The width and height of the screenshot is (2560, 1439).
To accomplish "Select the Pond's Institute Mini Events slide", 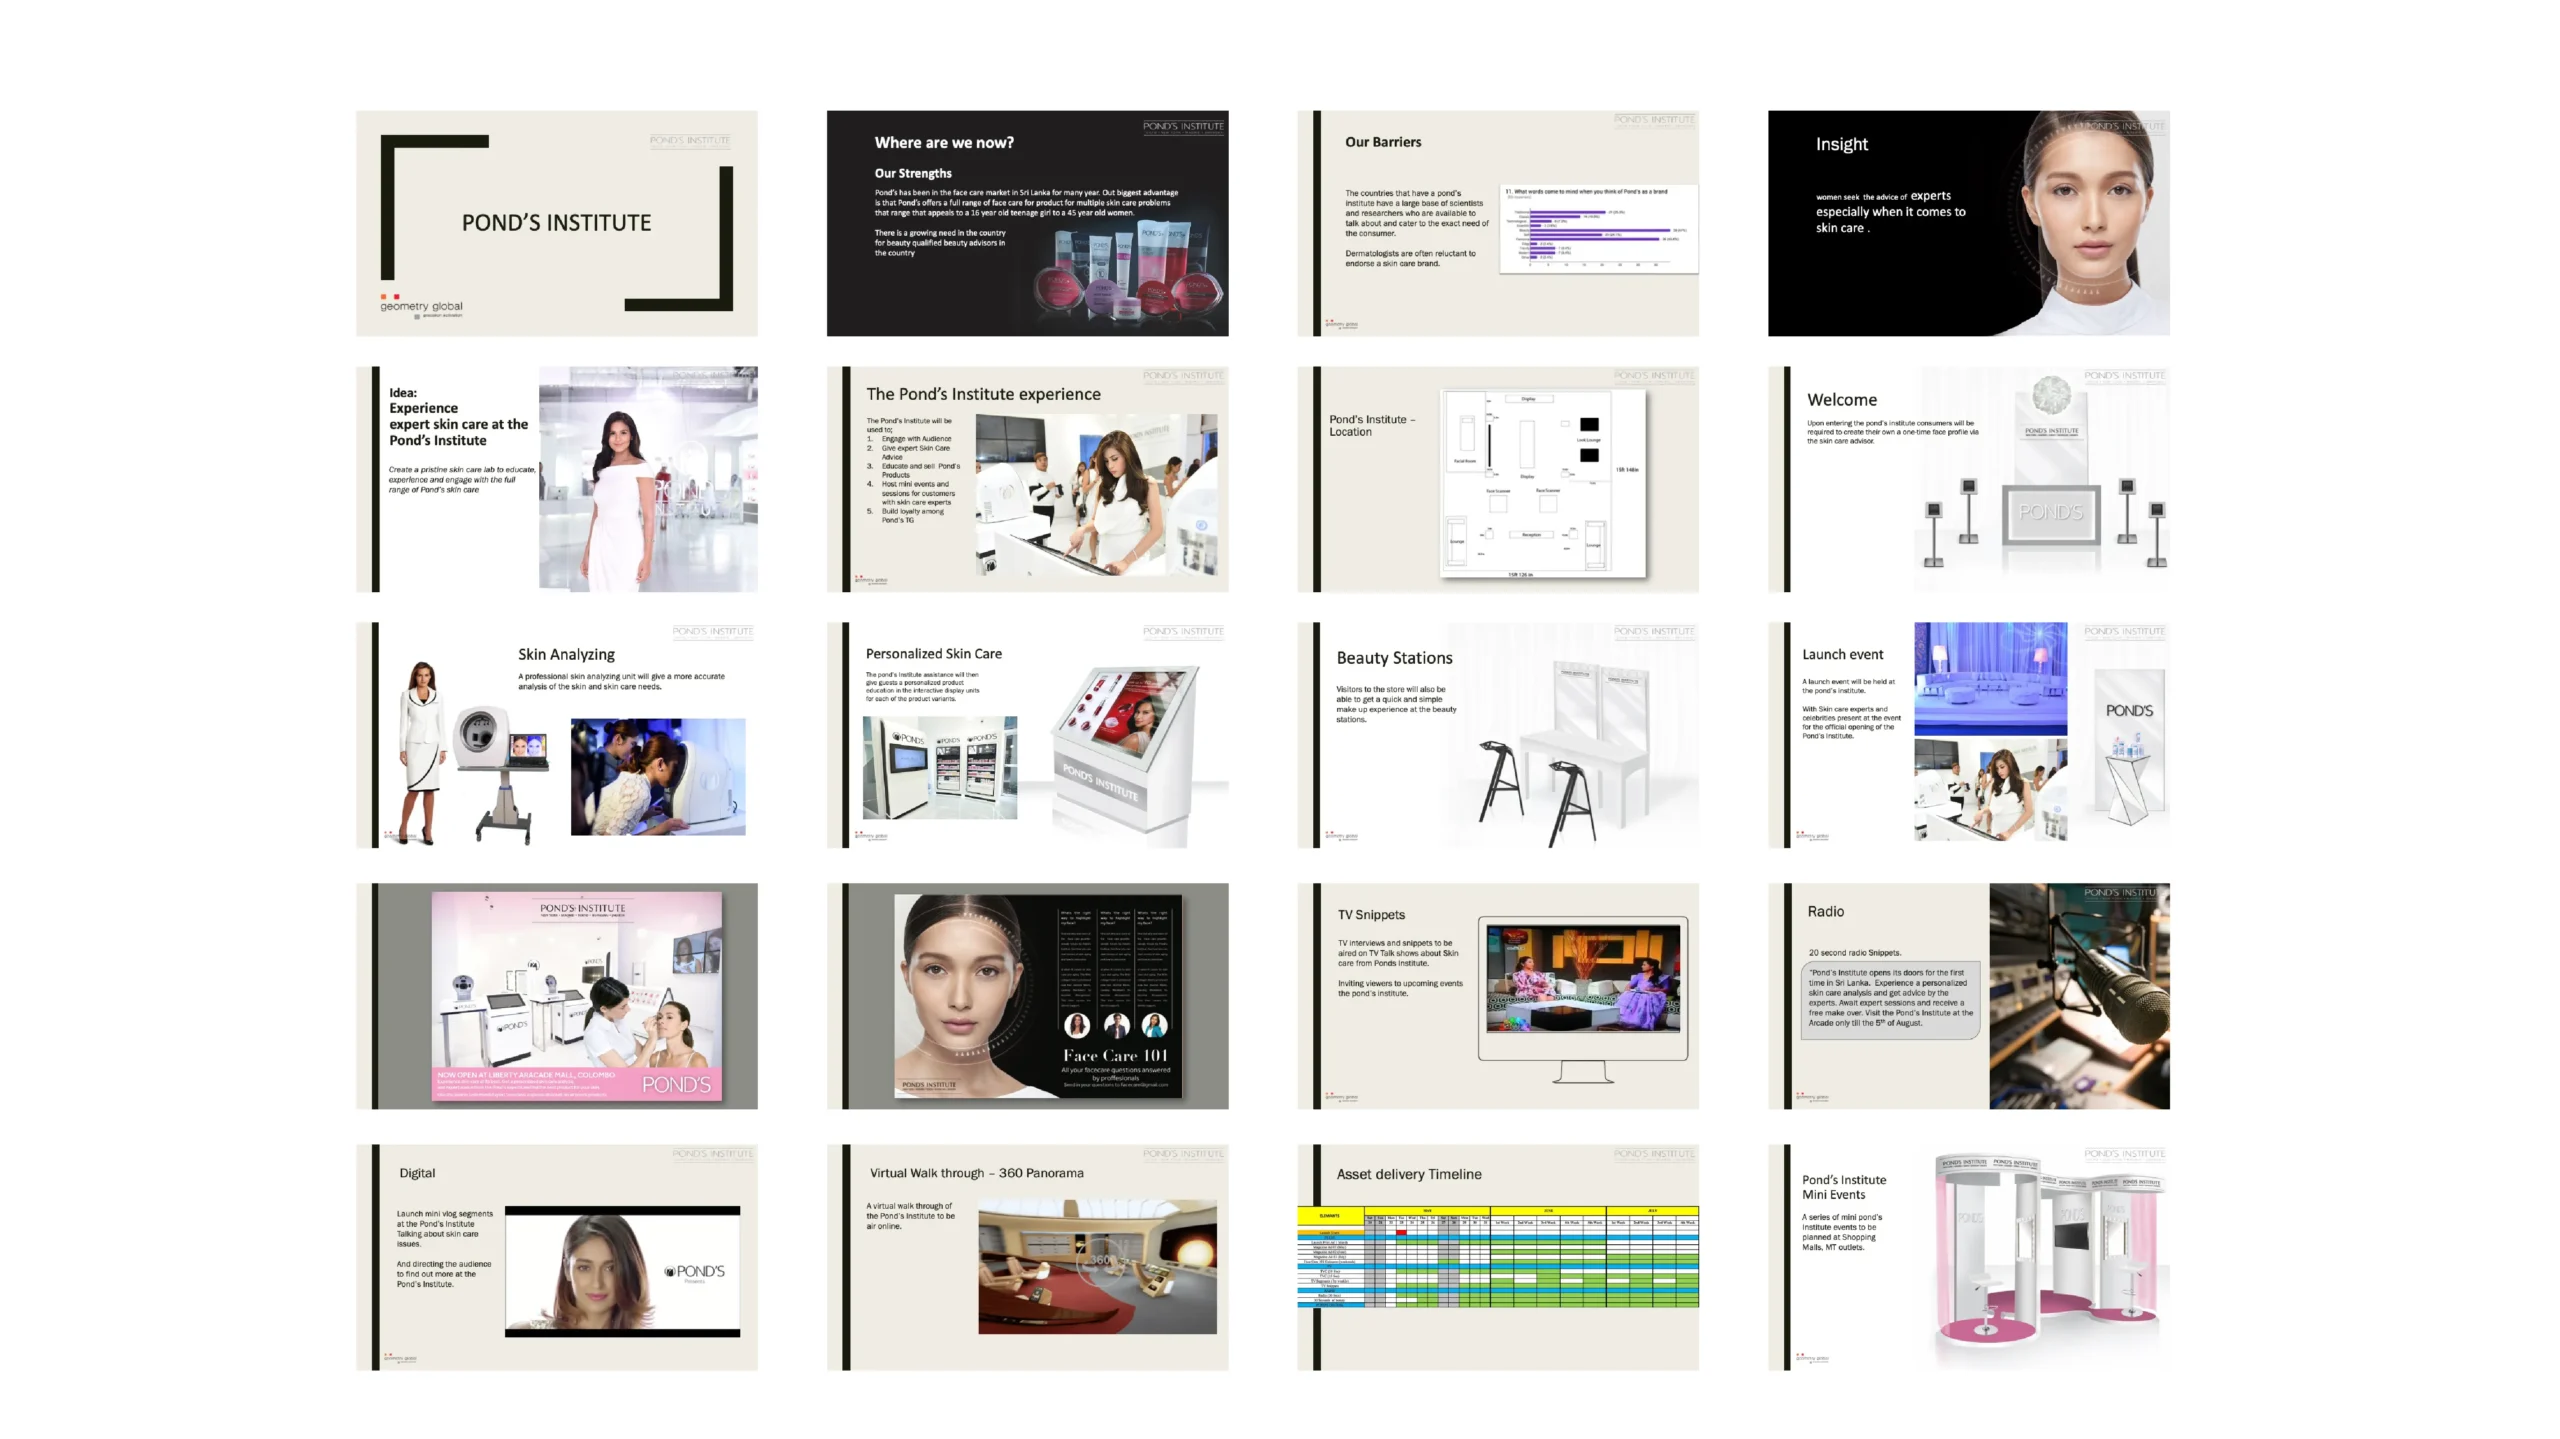I will tap(1968, 1257).
